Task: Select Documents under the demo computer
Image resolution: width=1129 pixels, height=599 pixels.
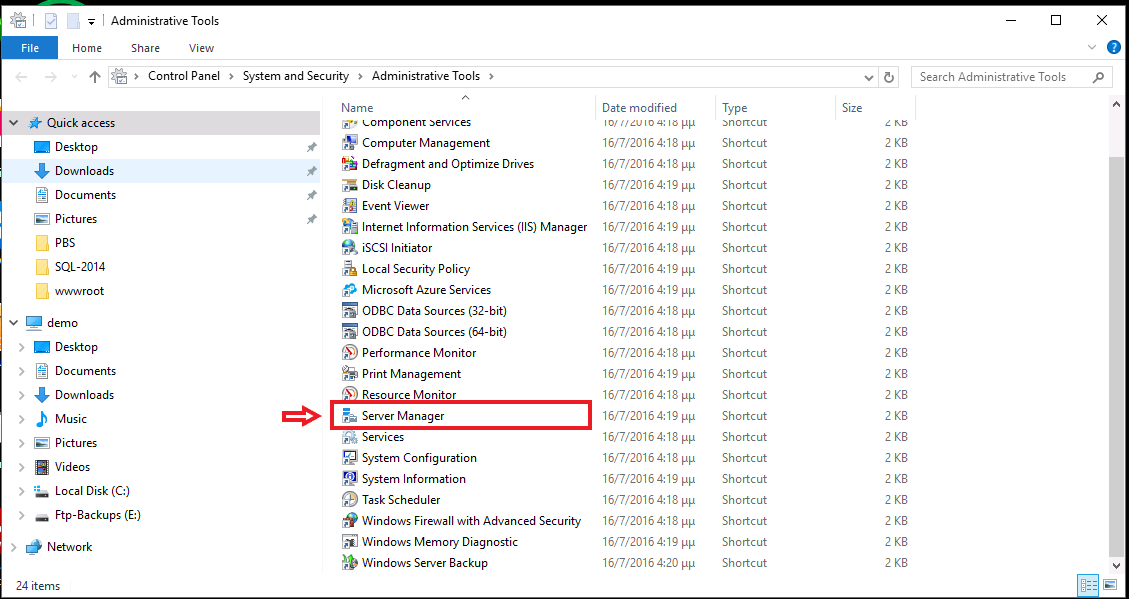Action: (x=85, y=371)
